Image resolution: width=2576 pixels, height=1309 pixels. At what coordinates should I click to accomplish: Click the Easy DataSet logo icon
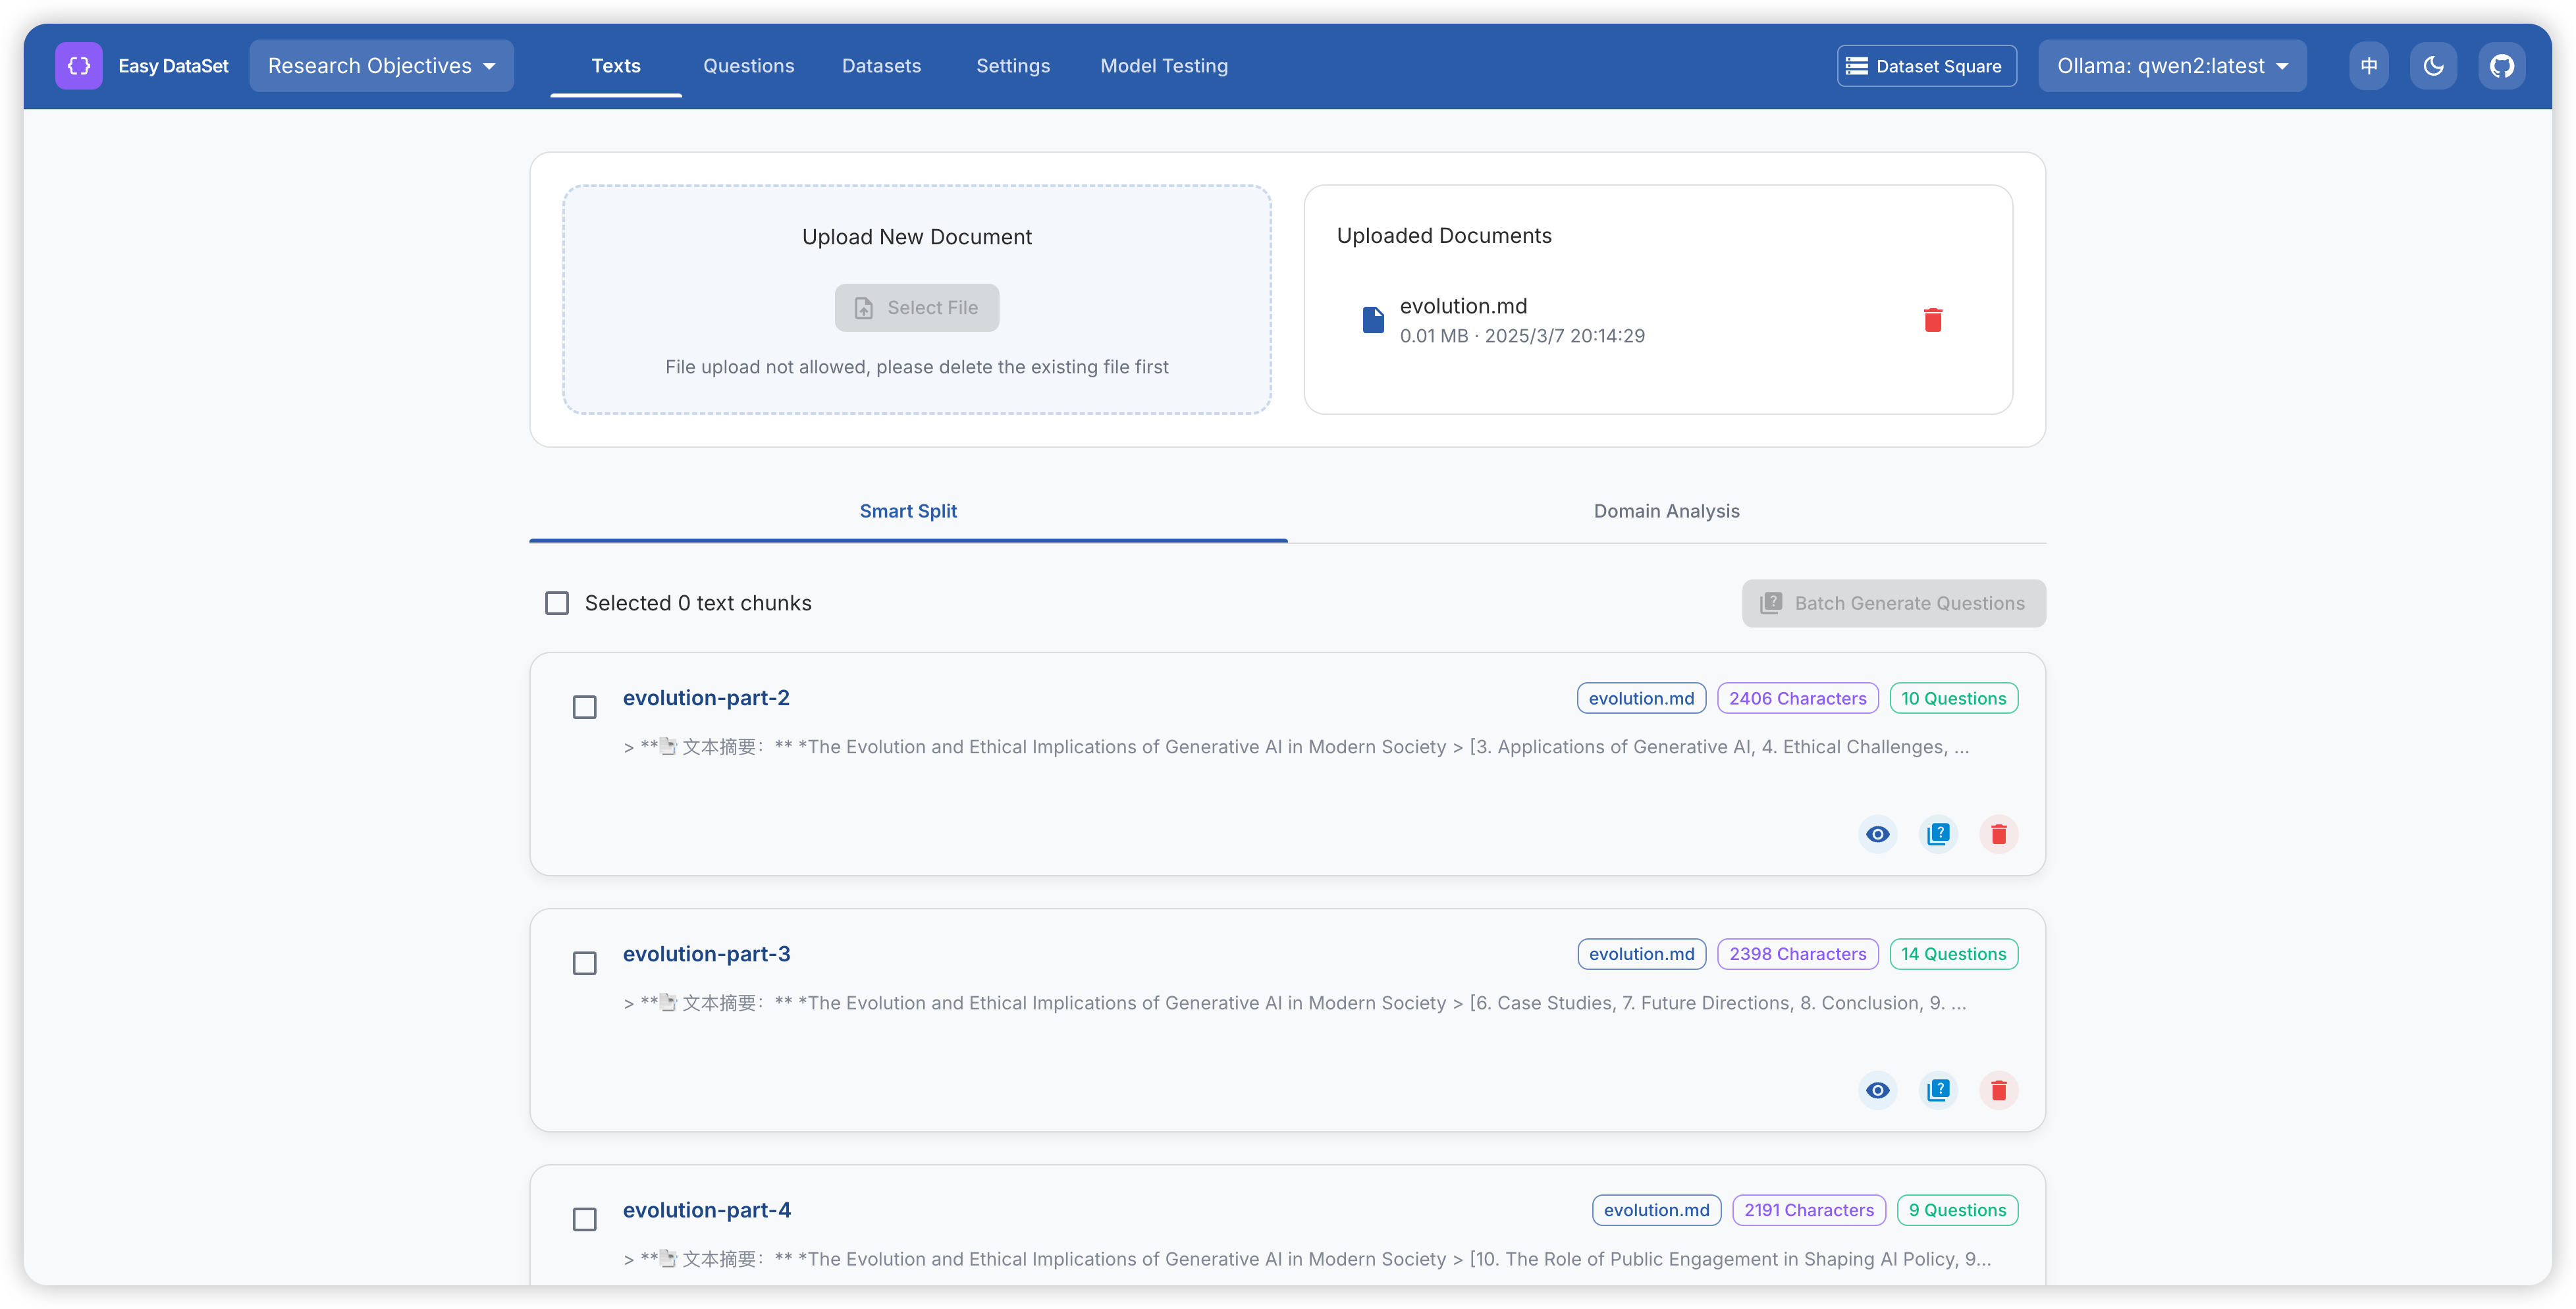(78, 66)
